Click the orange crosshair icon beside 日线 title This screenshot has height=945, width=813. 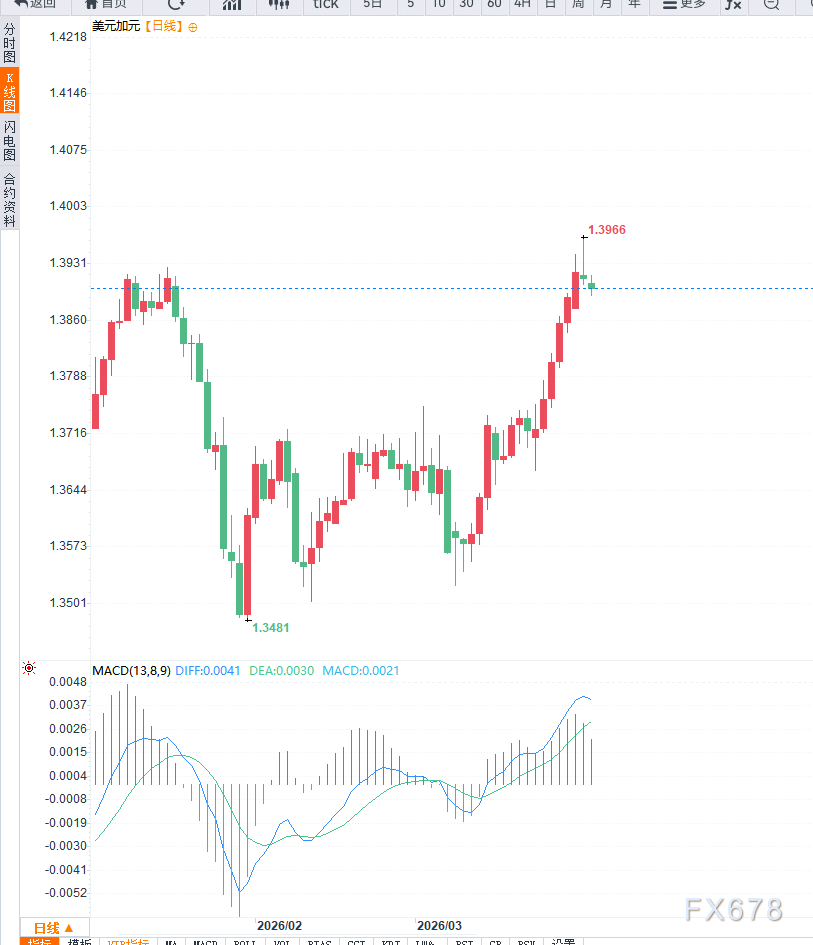point(193,27)
